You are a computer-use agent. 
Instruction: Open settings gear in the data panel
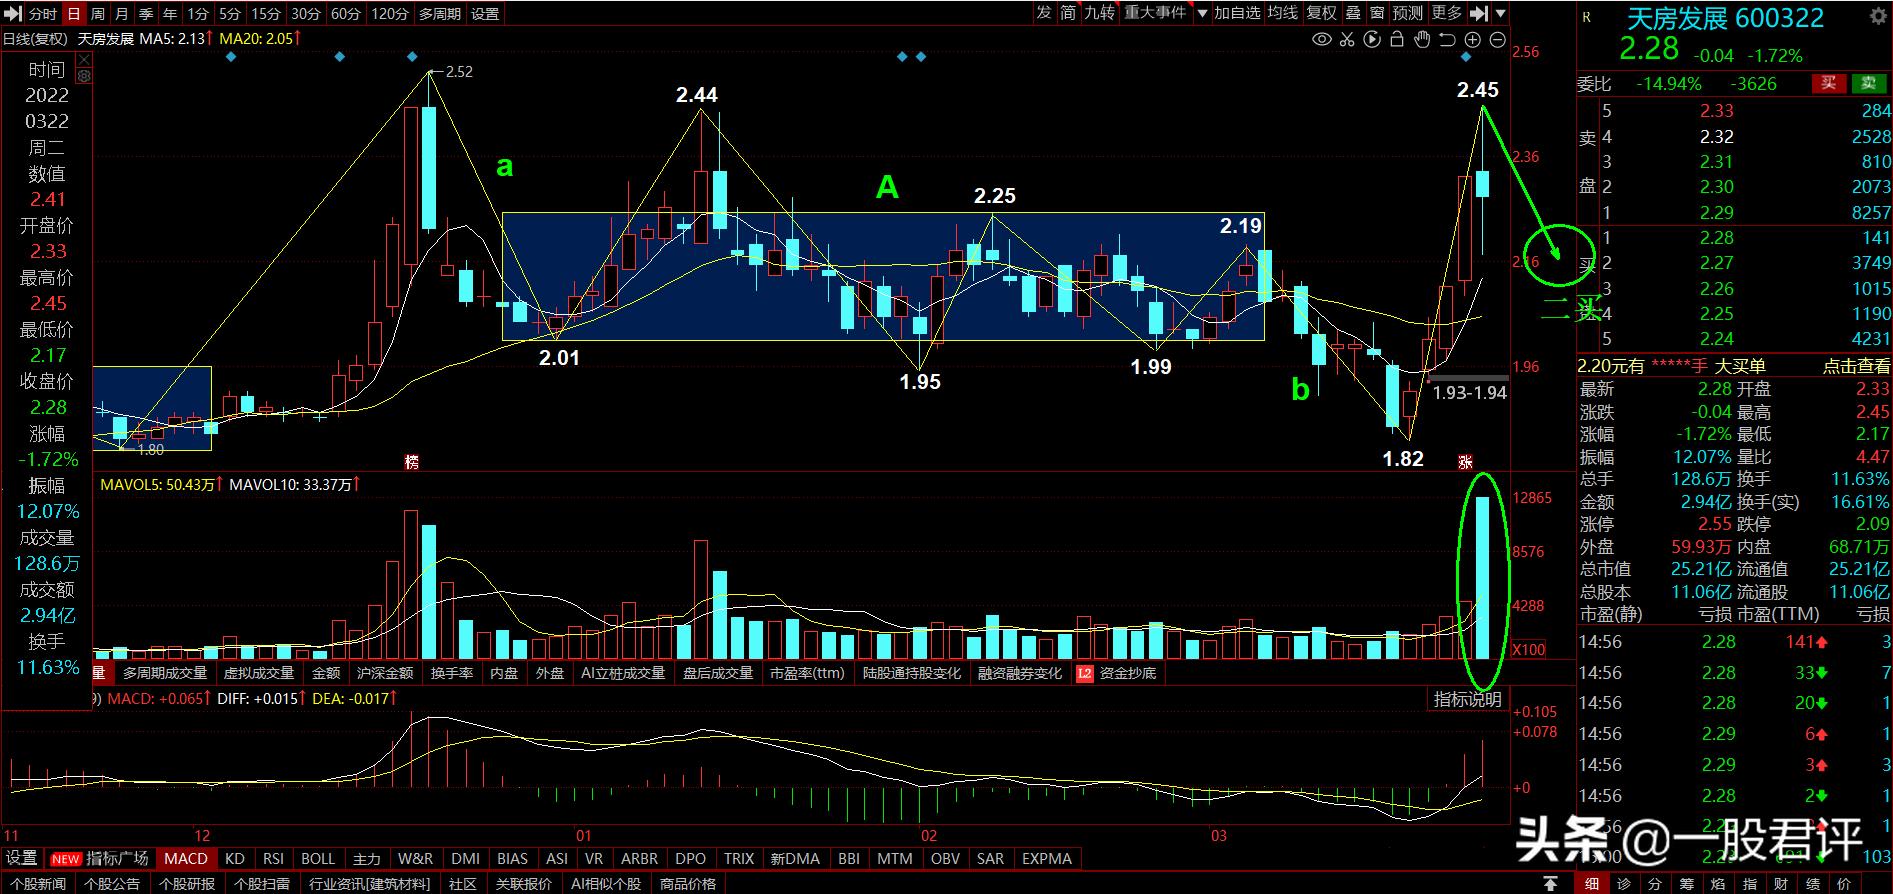[x=84, y=76]
